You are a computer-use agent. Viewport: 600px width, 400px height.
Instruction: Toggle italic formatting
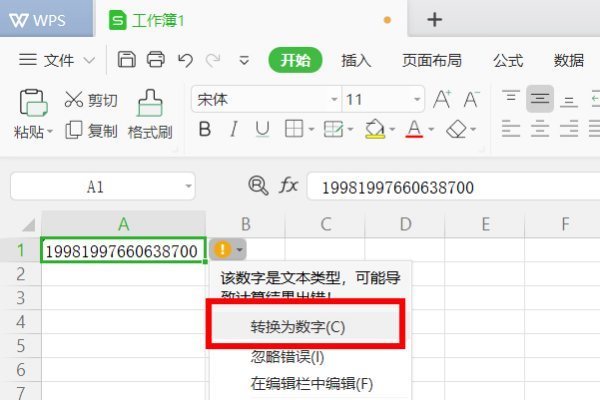point(233,129)
